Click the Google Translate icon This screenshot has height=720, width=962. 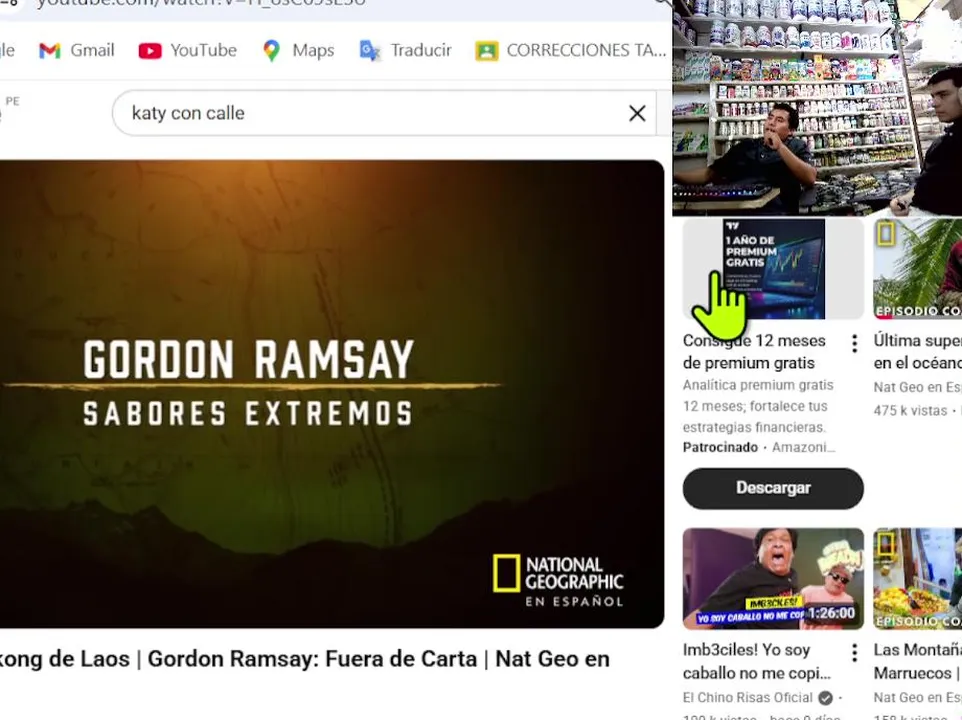click(370, 51)
